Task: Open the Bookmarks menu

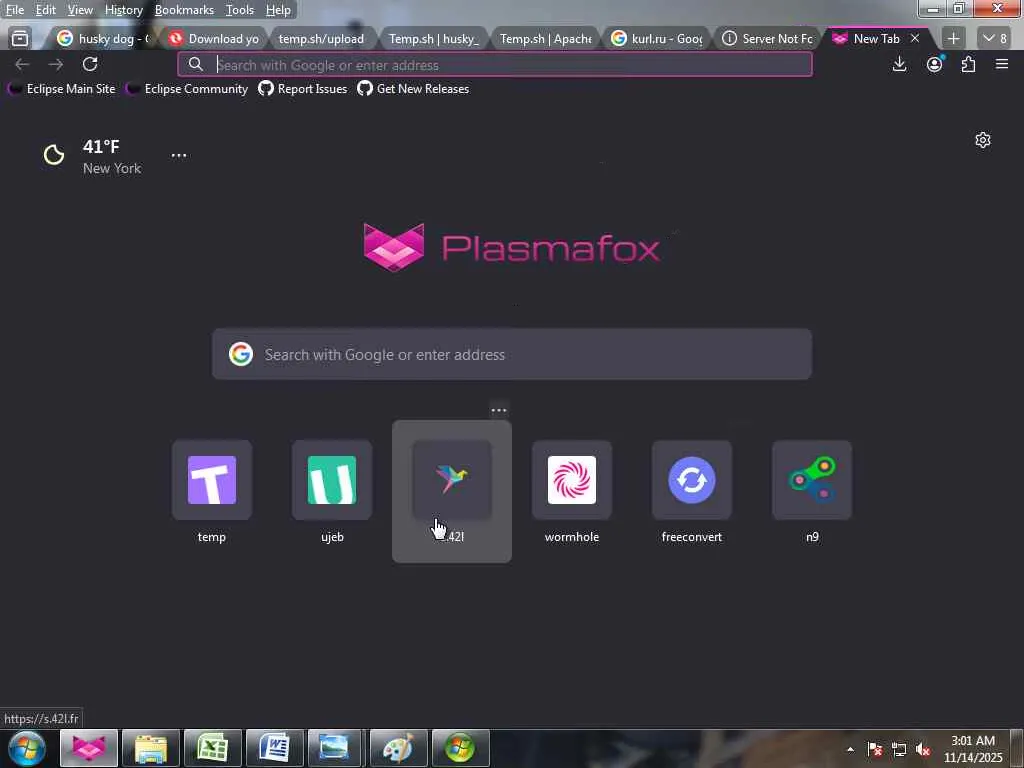Action: tap(184, 10)
